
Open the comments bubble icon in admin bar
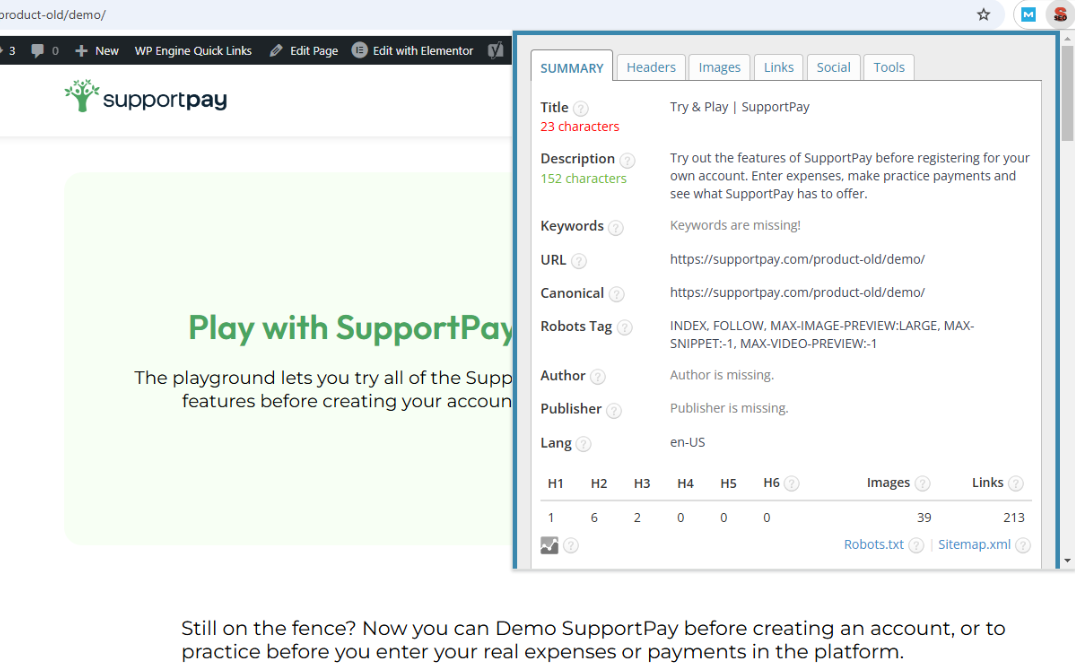click(x=38, y=50)
